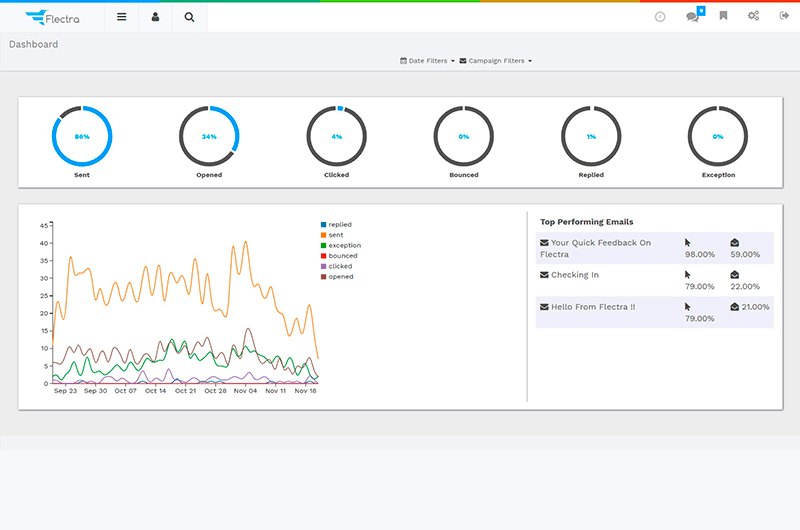Open the chat messages icon
800x530 pixels.
tap(692, 17)
